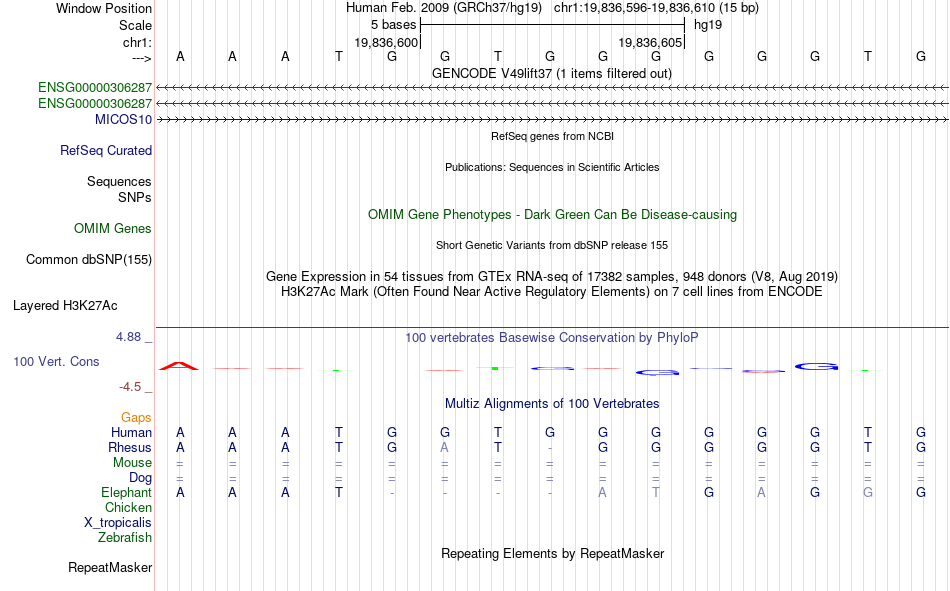Click the MICOS10 gene label
Image resolution: width=950 pixels, height=591 pixels.
coord(123,119)
